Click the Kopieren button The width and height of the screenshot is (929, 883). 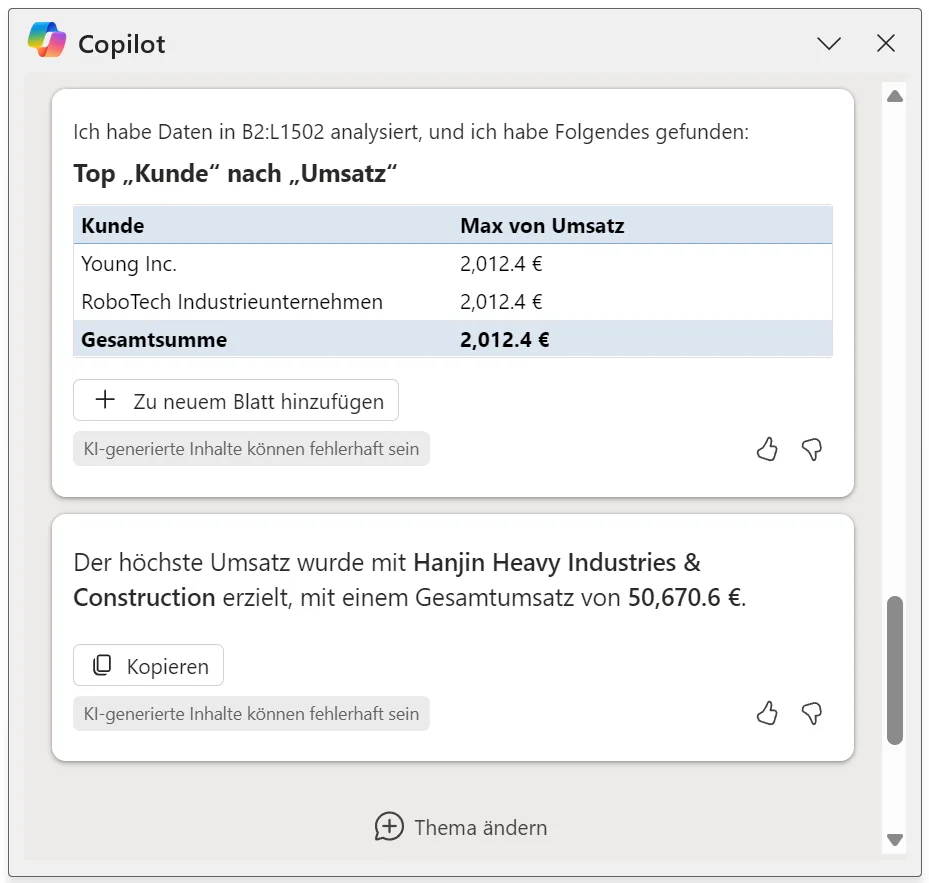click(148, 665)
